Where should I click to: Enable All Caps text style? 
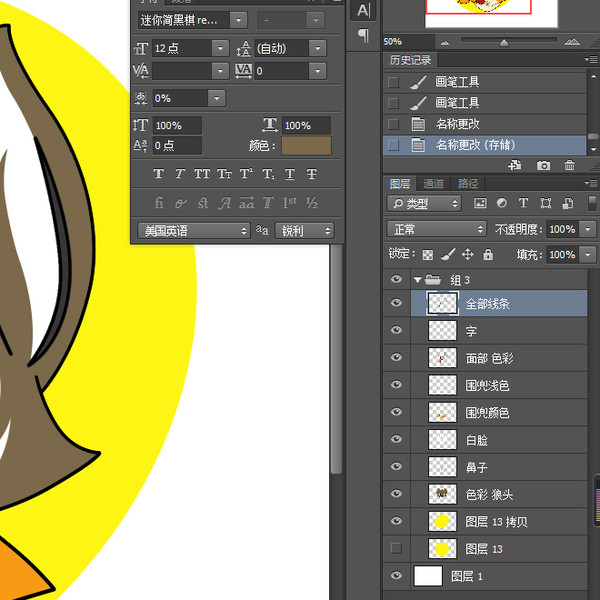coord(202,174)
